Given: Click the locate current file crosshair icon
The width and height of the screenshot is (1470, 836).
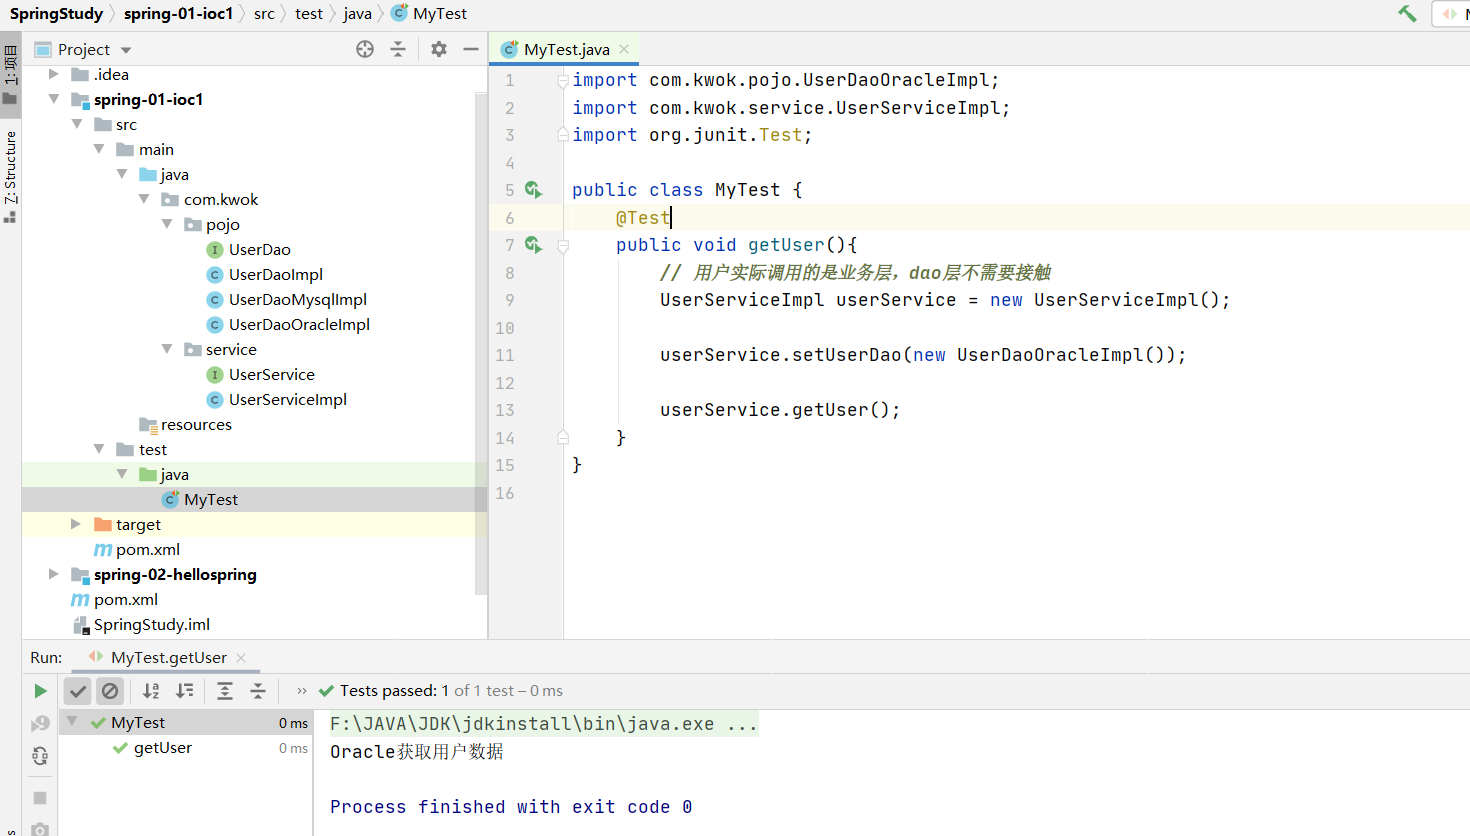Looking at the screenshot, I should (365, 49).
